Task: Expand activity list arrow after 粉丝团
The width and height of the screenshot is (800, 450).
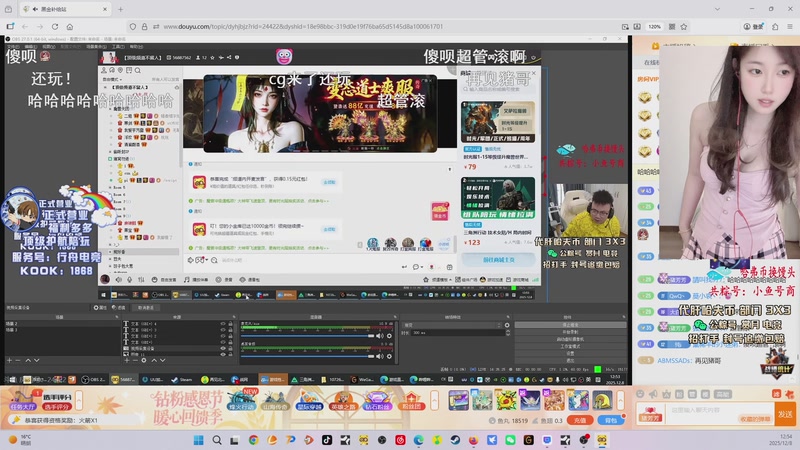Action: tap(435, 401)
